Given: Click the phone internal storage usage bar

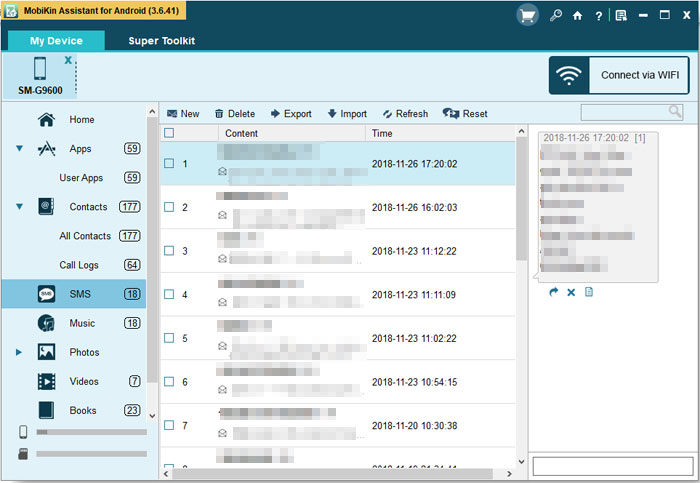Looking at the screenshot, I should [x=92, y=432].
